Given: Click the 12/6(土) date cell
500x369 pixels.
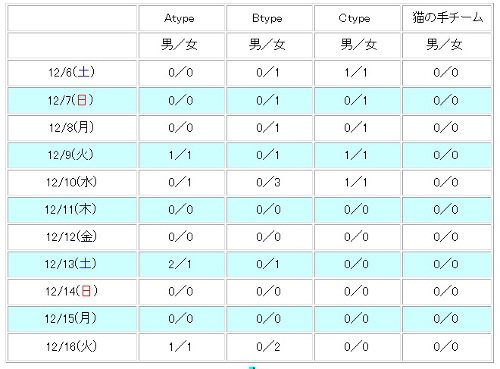Looking at the screenshot, I should [72, 73].
